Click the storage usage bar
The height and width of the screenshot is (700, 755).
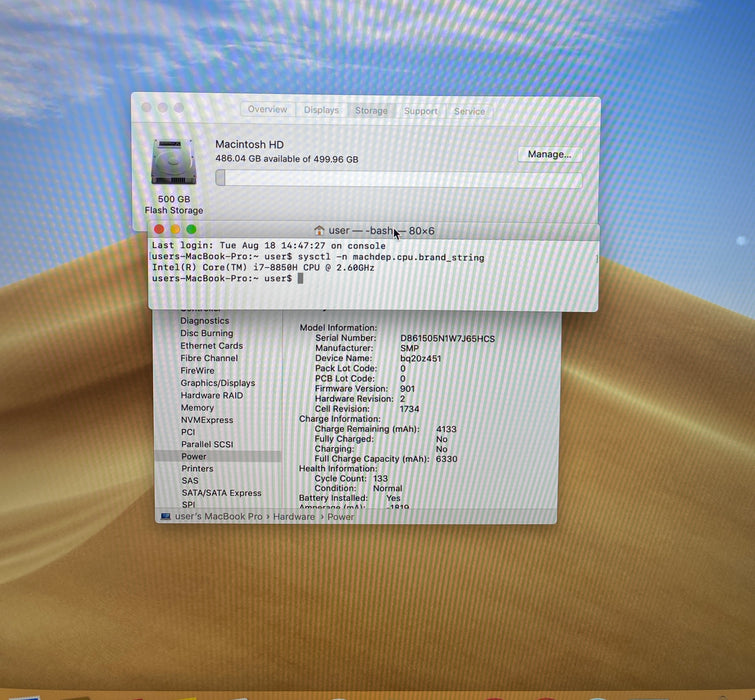click(399, 179)
